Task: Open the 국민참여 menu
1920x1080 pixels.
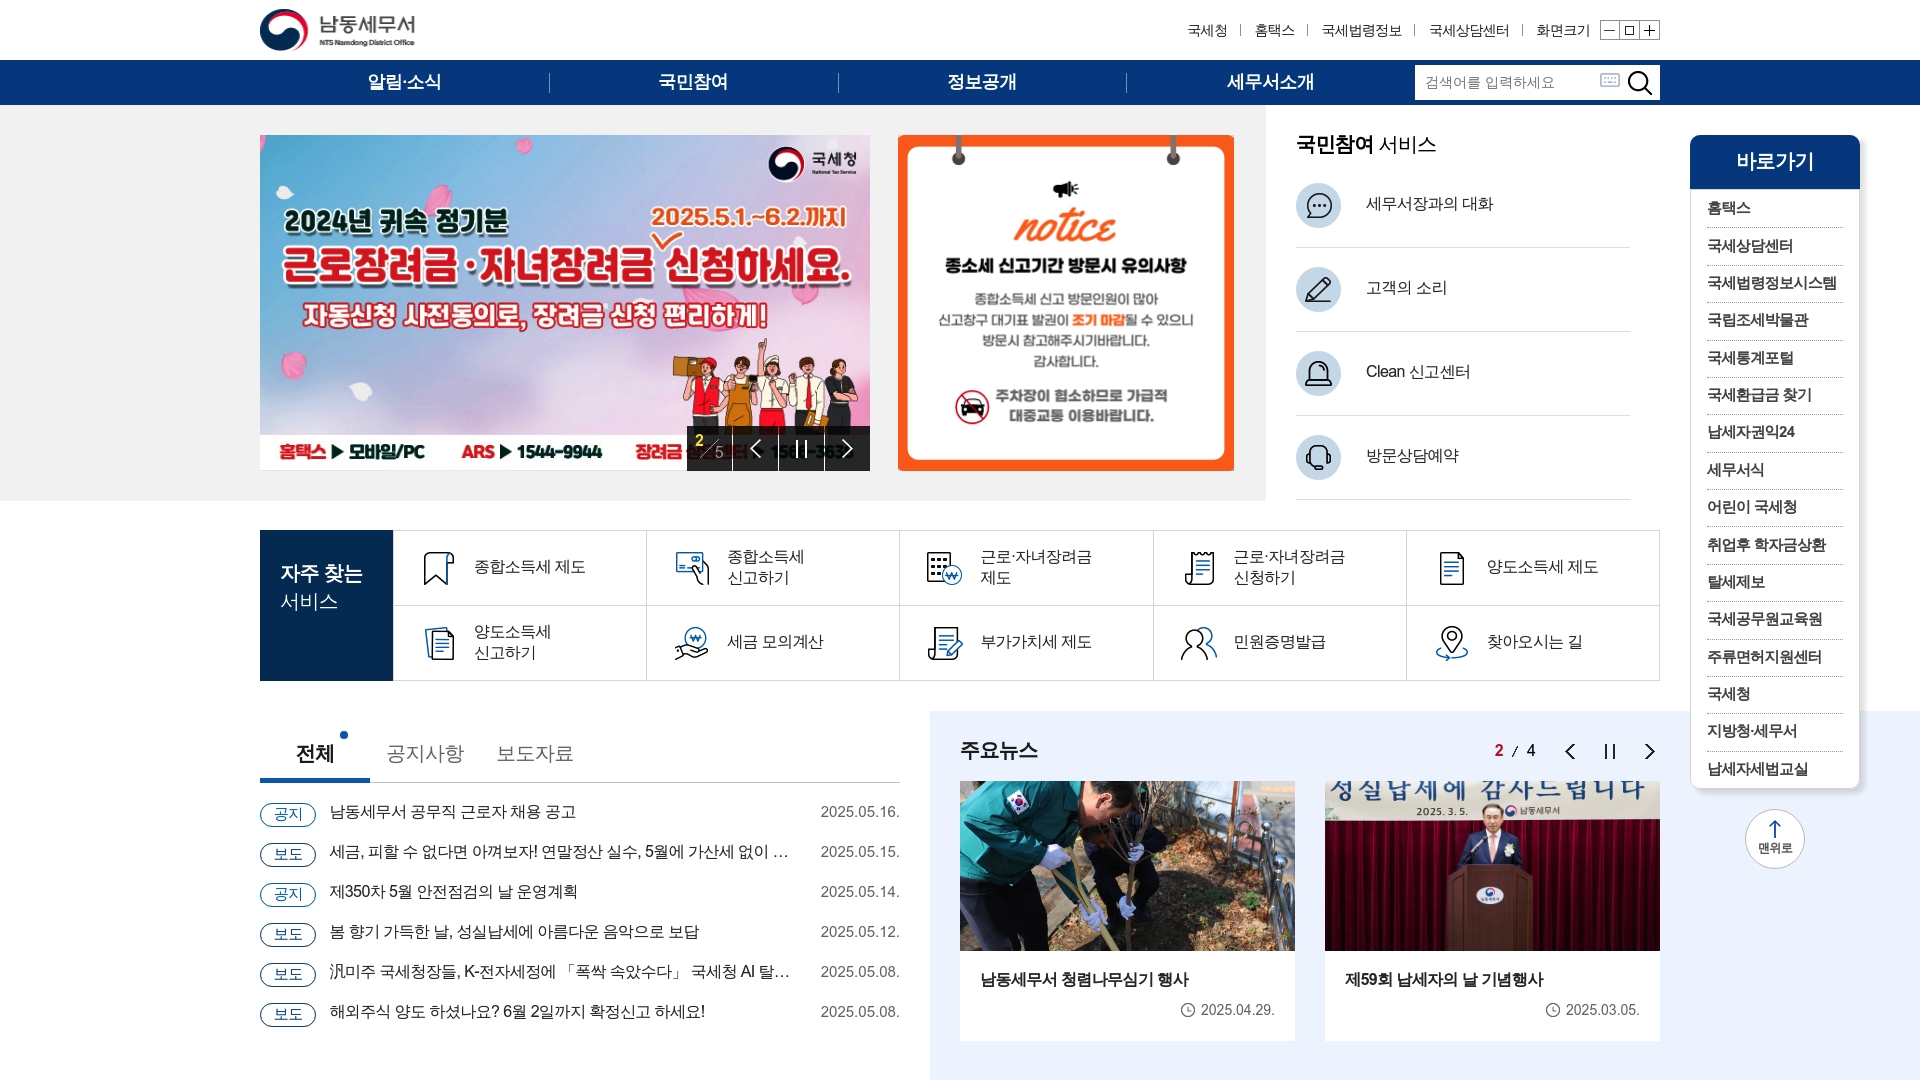Action: click(x=693, y=82)
